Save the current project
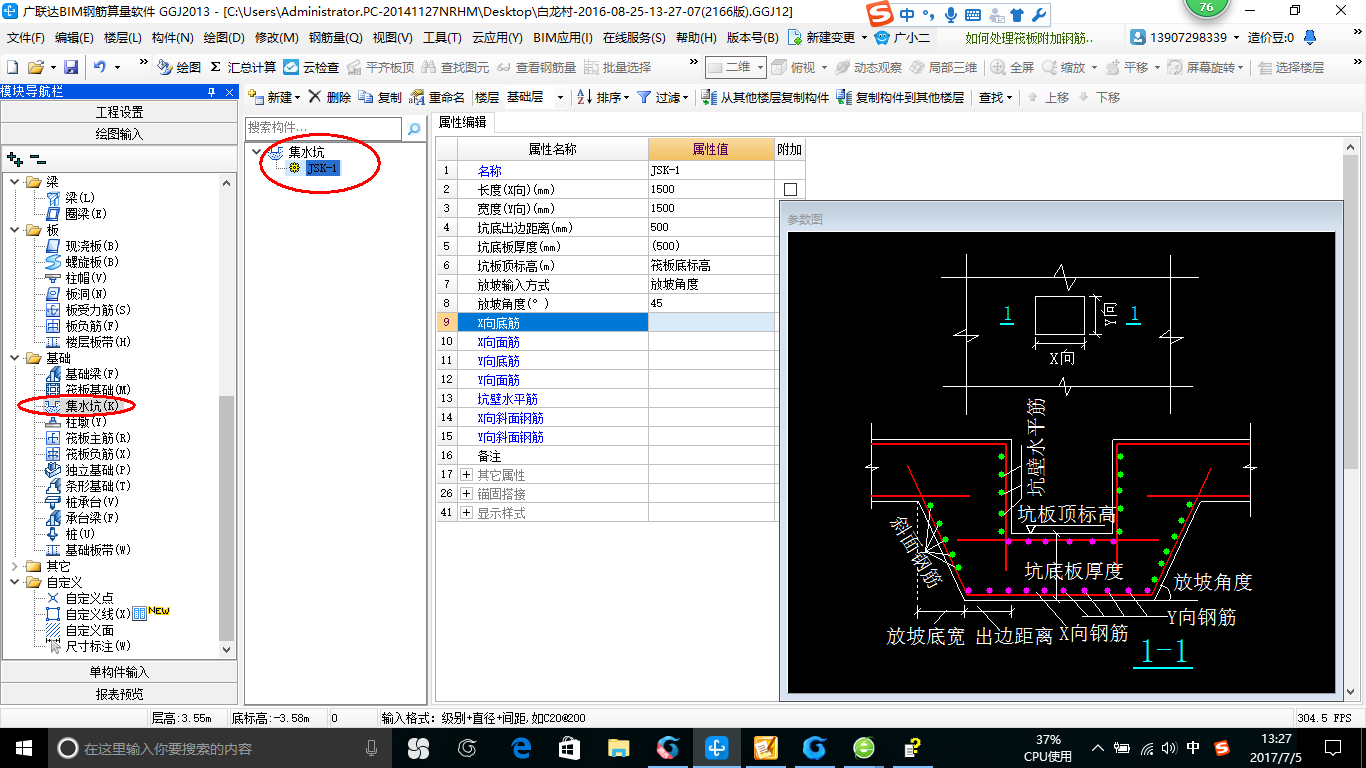This screenshot has width=1366, height=768. (x=71, y=67)
